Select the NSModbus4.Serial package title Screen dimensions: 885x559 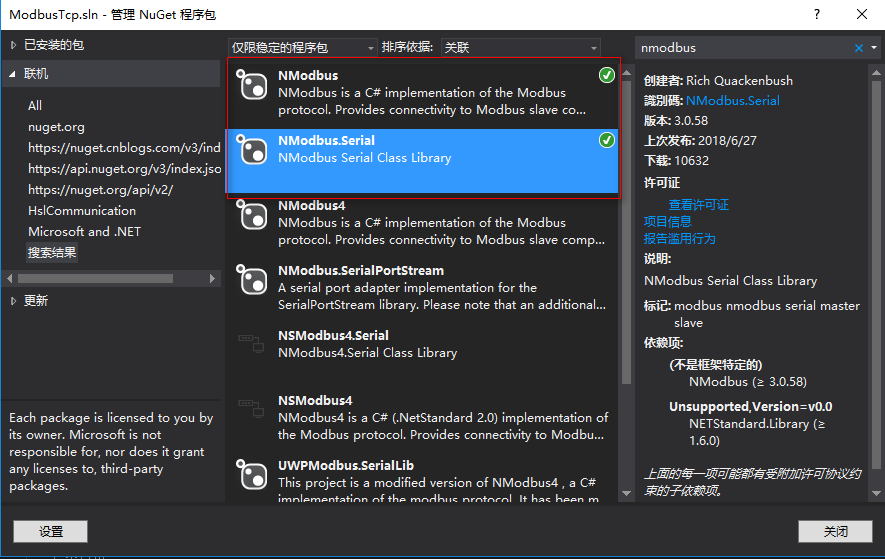[x=334, y=335]
